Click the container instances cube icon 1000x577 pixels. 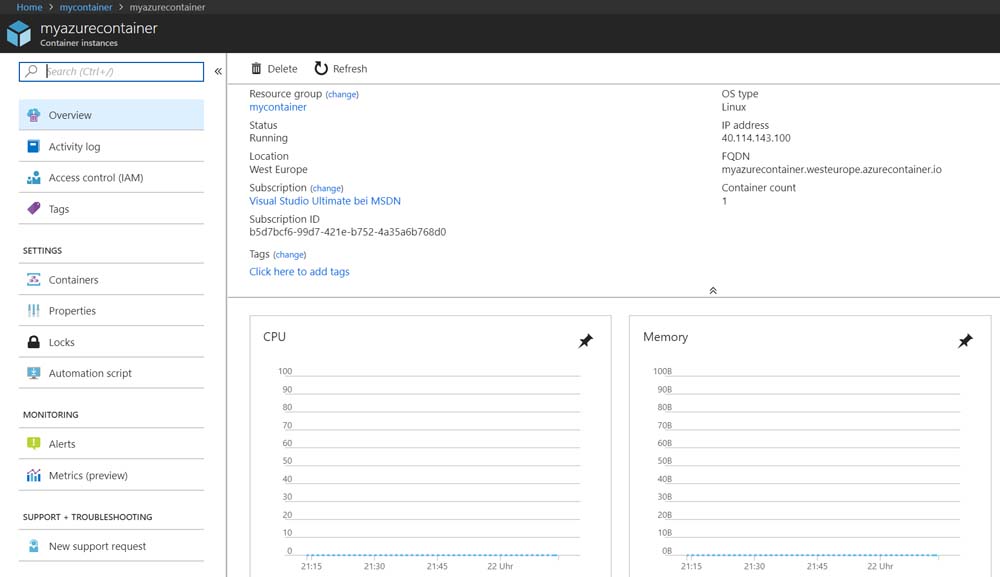pos(19,34)
